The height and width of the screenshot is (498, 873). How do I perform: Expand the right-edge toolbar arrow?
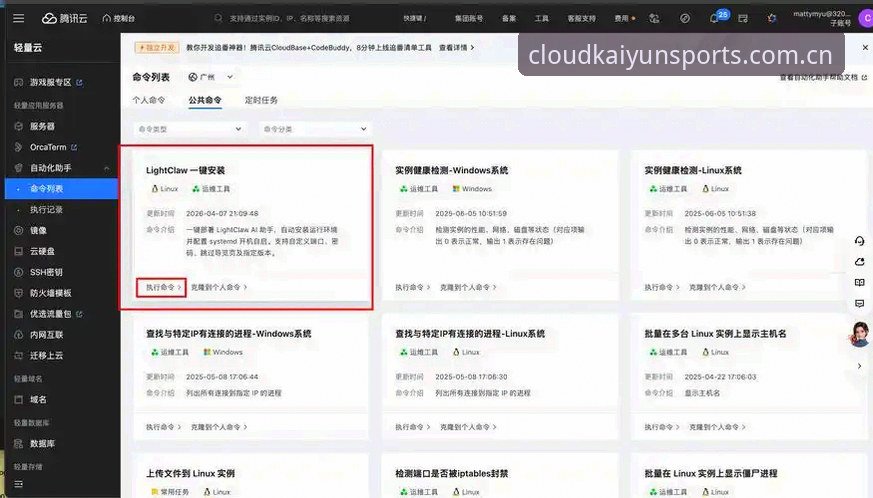[860, 366]
